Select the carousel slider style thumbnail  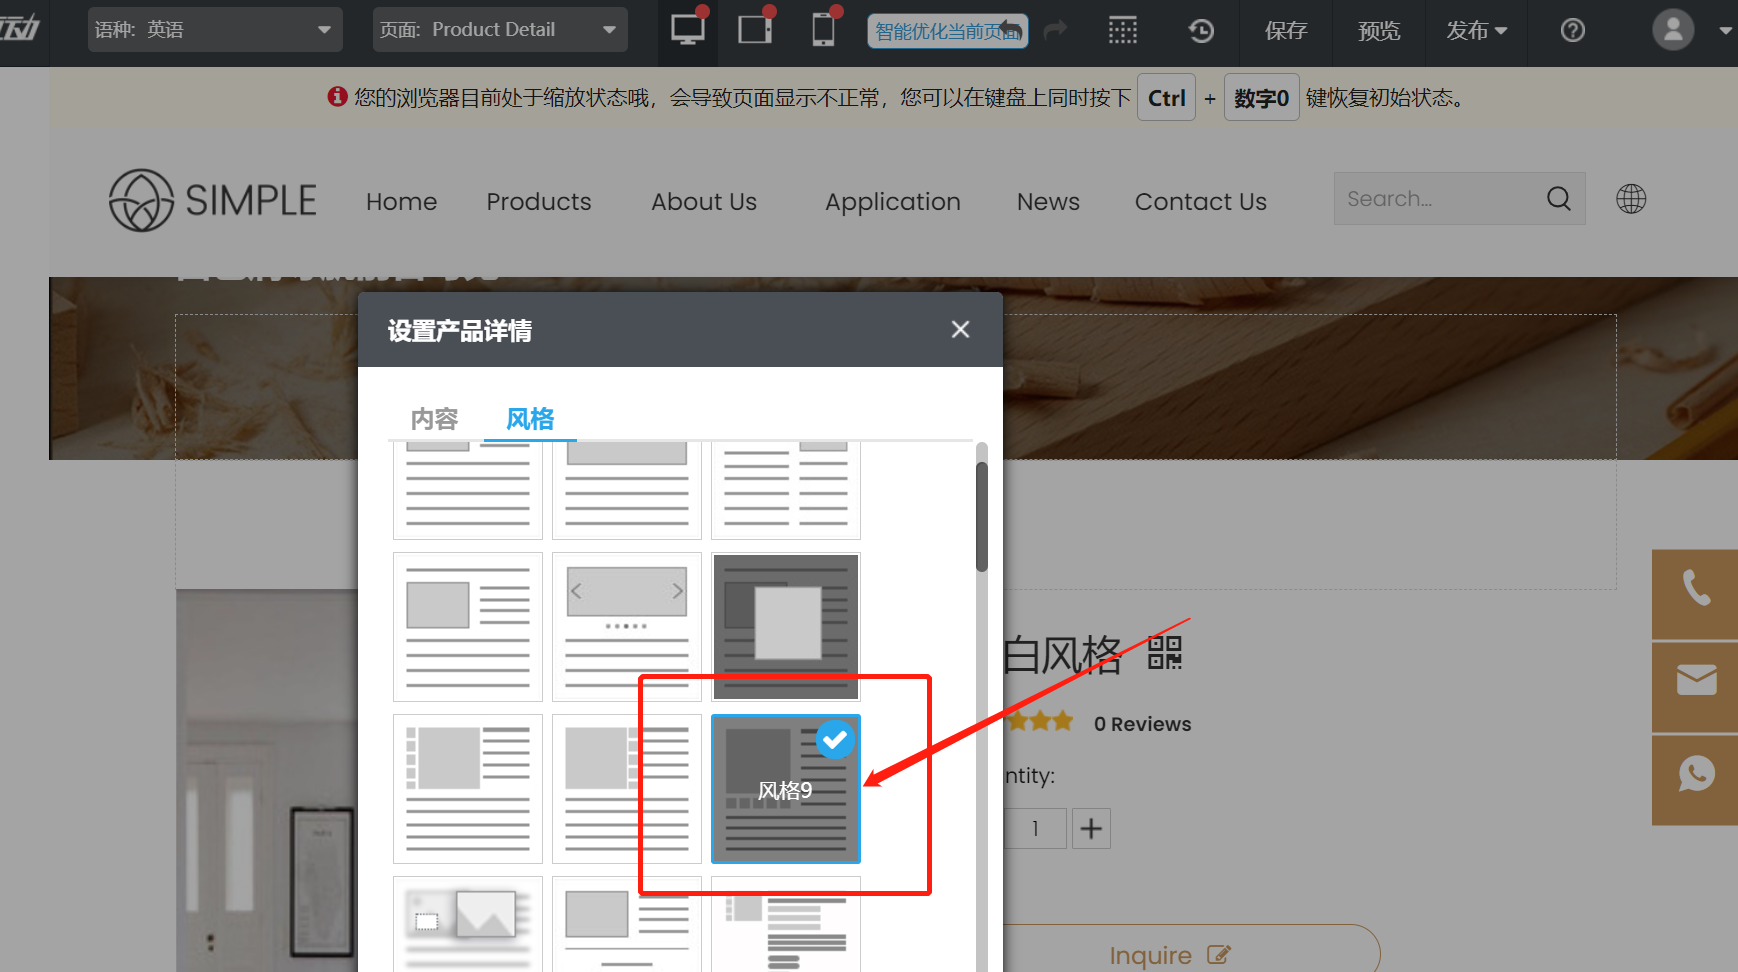[627, 627]
